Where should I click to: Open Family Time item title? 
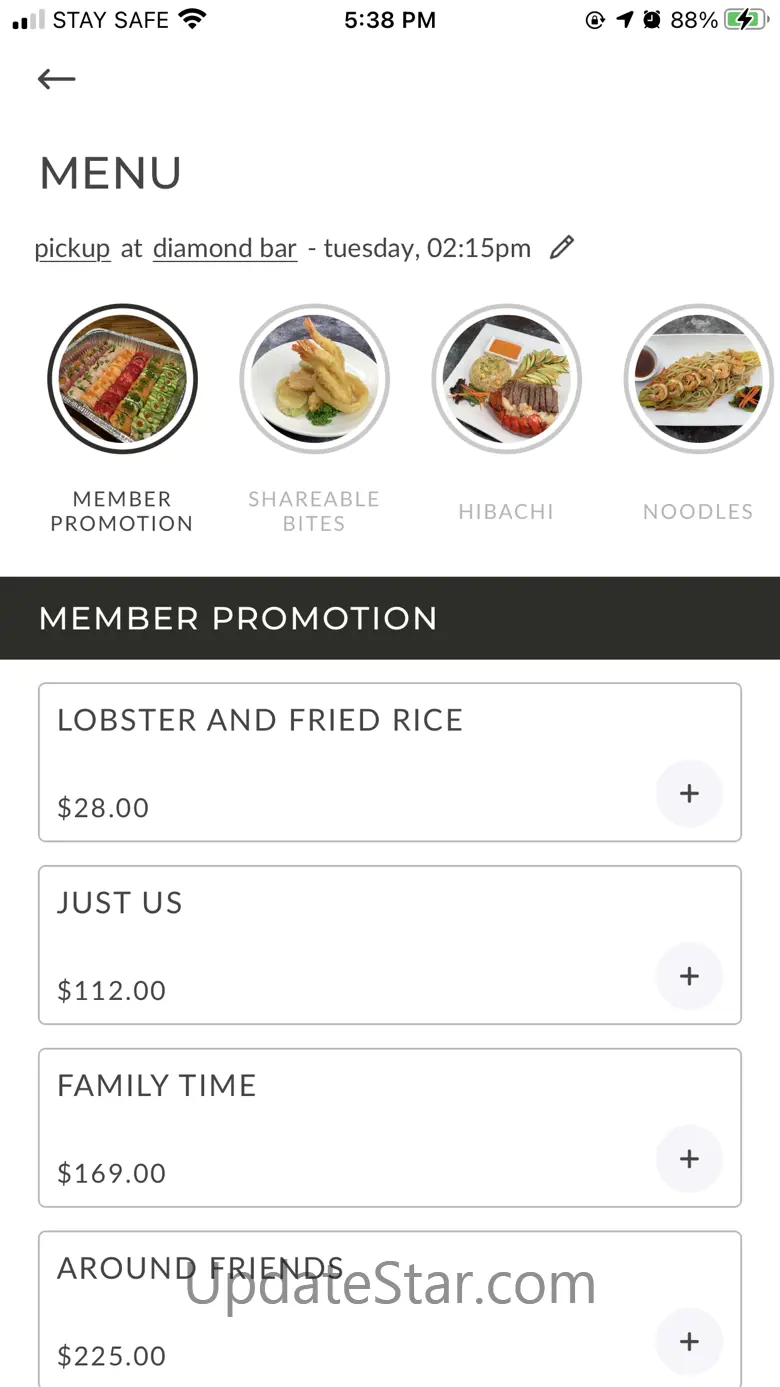click(x=157, y=1085)
